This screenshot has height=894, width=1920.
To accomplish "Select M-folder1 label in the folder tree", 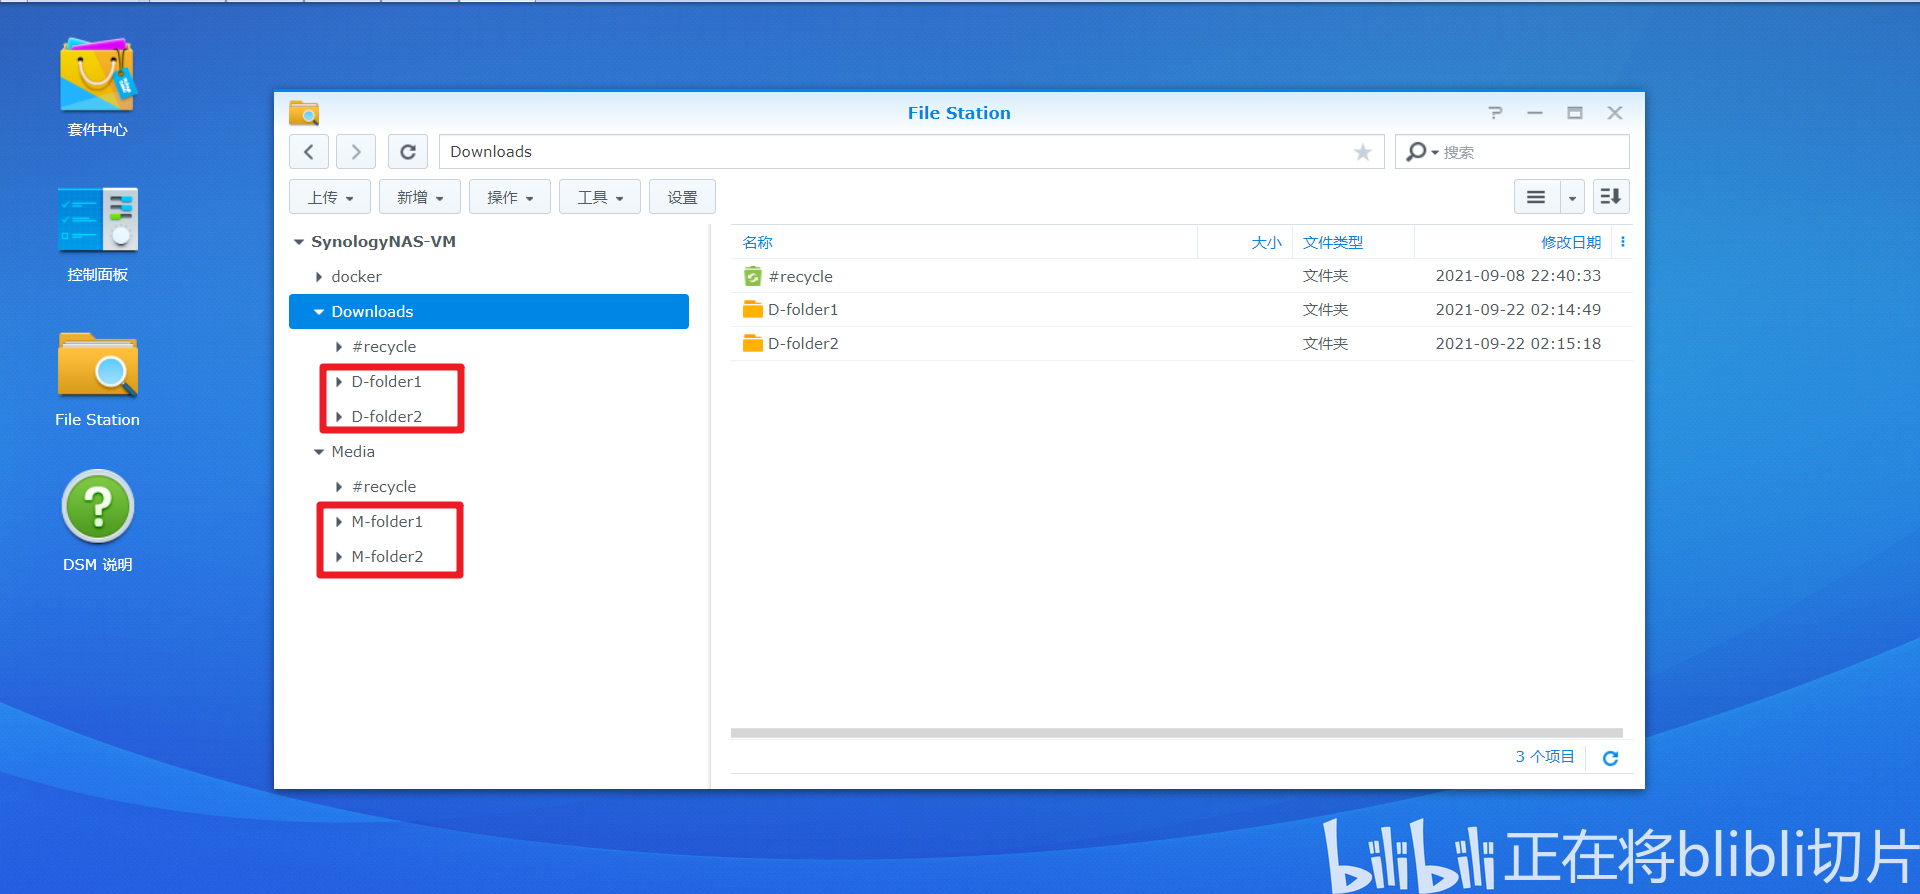I will 387,522.
